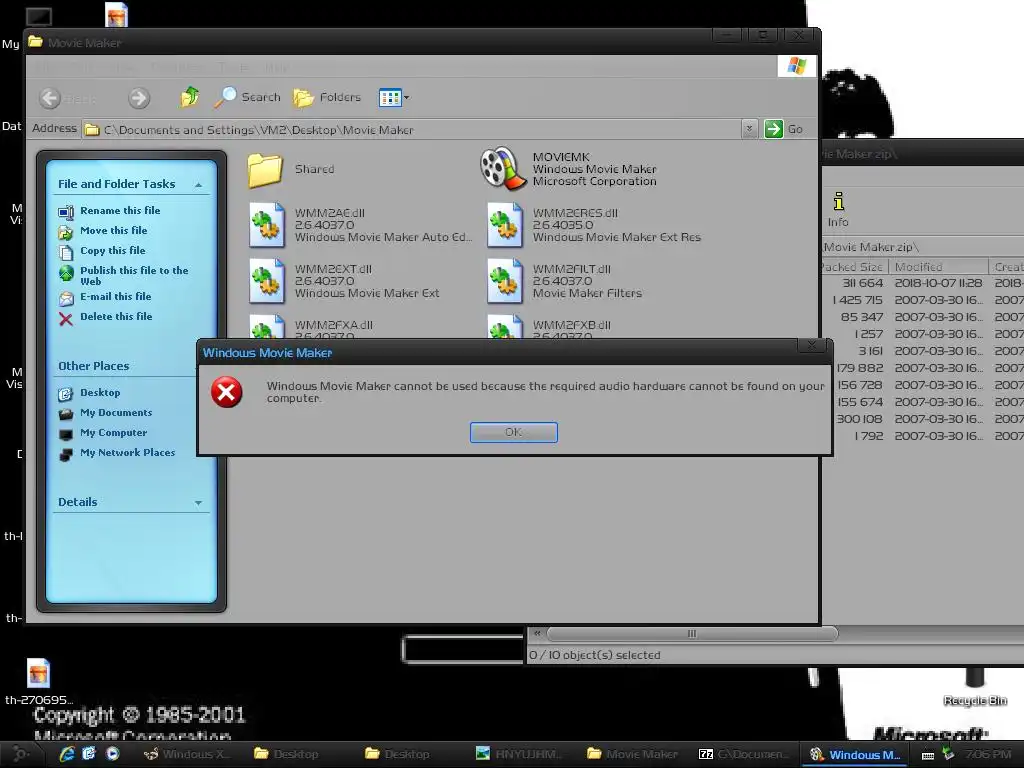Click the Windows flag logo in Explorer
The width and height of the screenshot is (1024, 768).
pyautogui.click(x=797, y=66)
